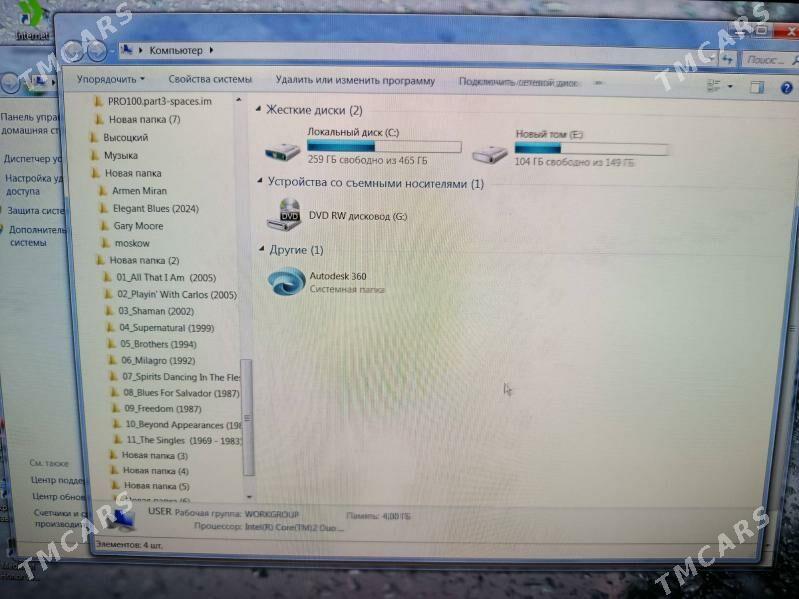Click Подключить сетевой диск button

518,82
